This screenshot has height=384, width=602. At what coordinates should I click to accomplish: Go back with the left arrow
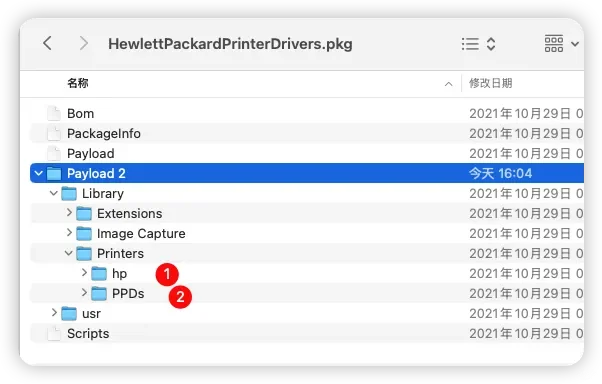point(47,43)
